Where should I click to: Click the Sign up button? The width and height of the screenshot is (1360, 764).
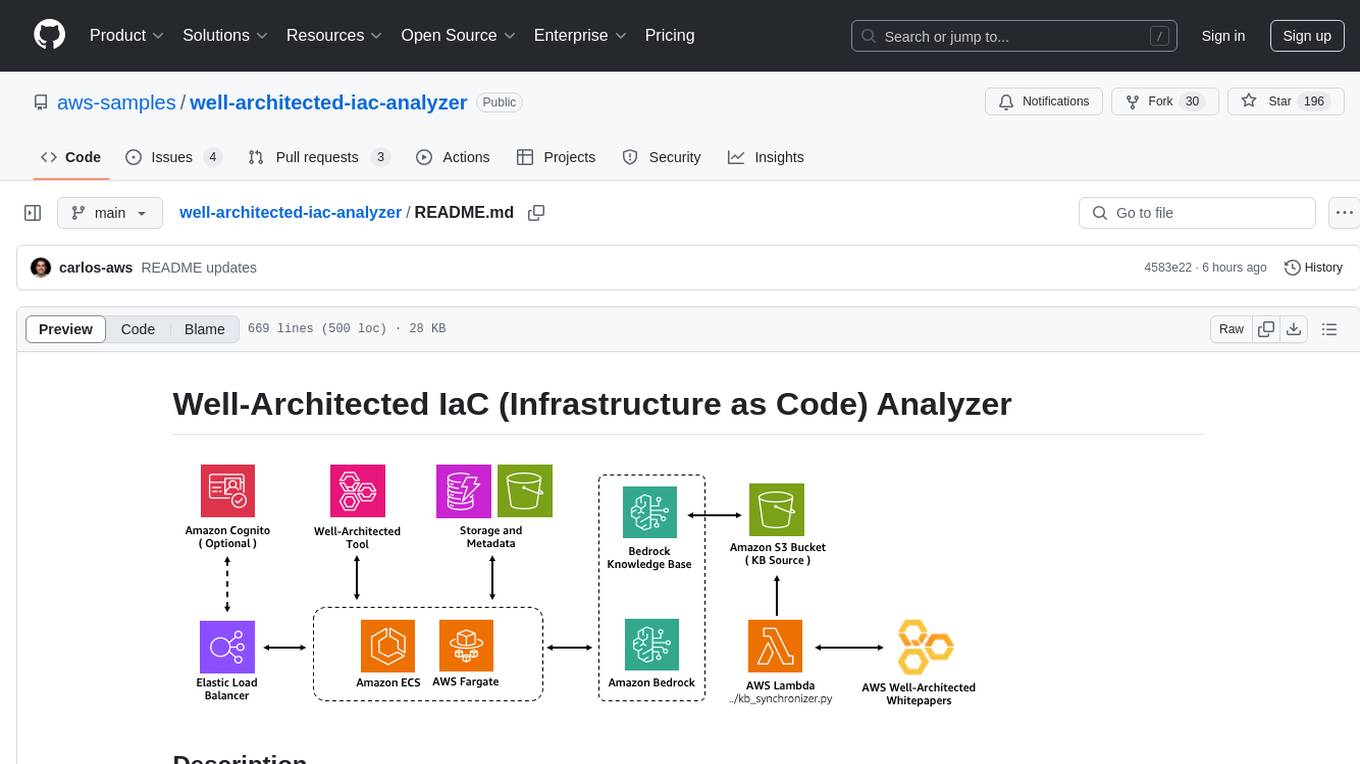[x=1307, y=36]
